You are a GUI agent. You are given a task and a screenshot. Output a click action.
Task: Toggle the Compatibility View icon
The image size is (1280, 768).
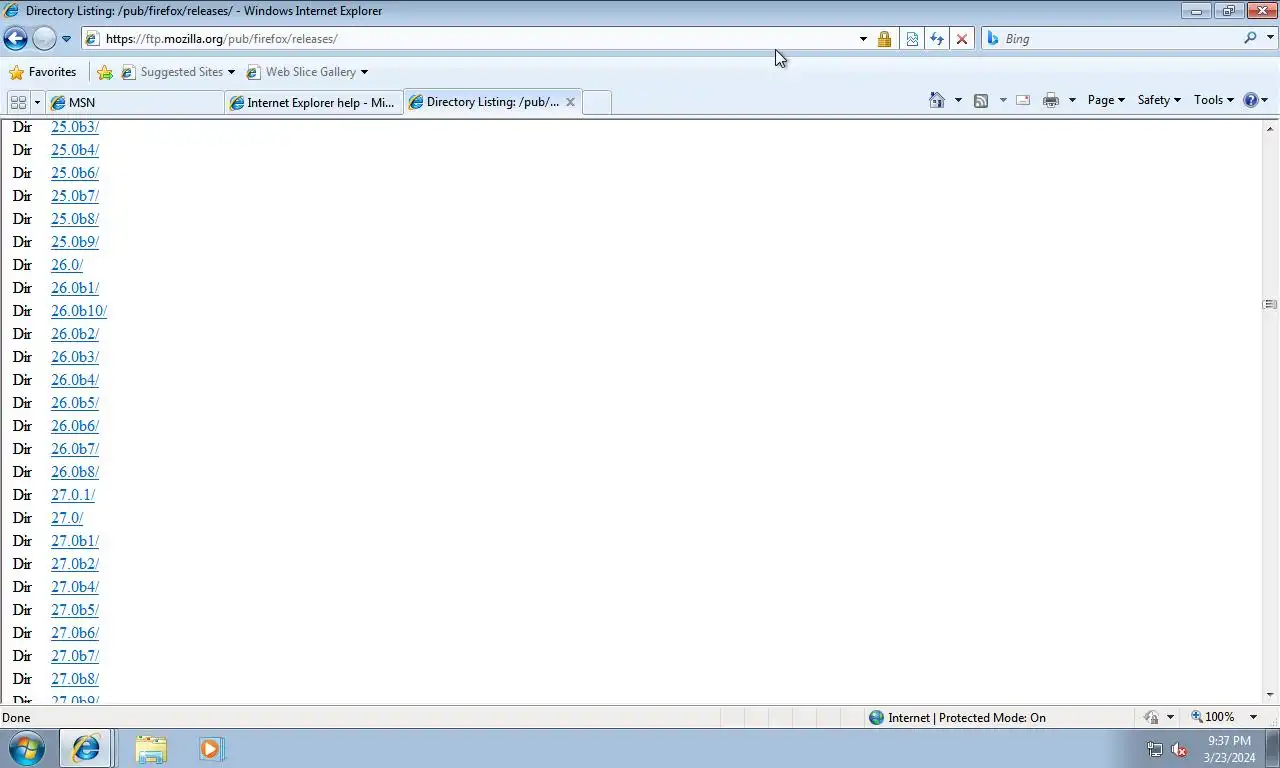click(912, 39)
